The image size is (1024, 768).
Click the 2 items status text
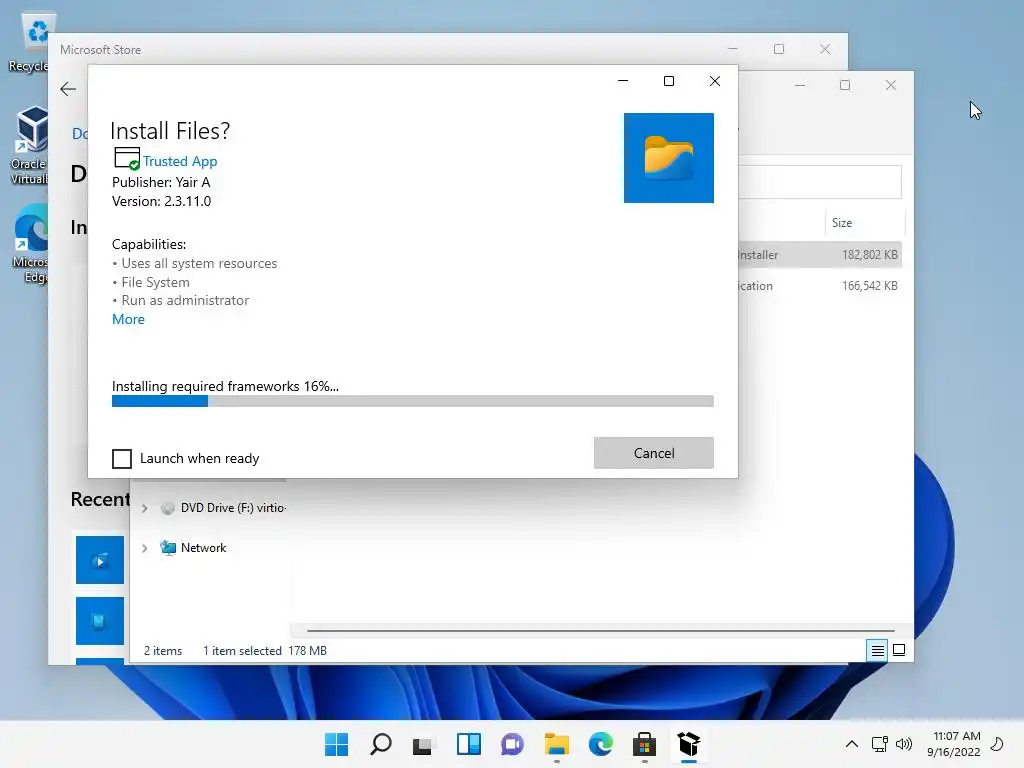[163, 650]
